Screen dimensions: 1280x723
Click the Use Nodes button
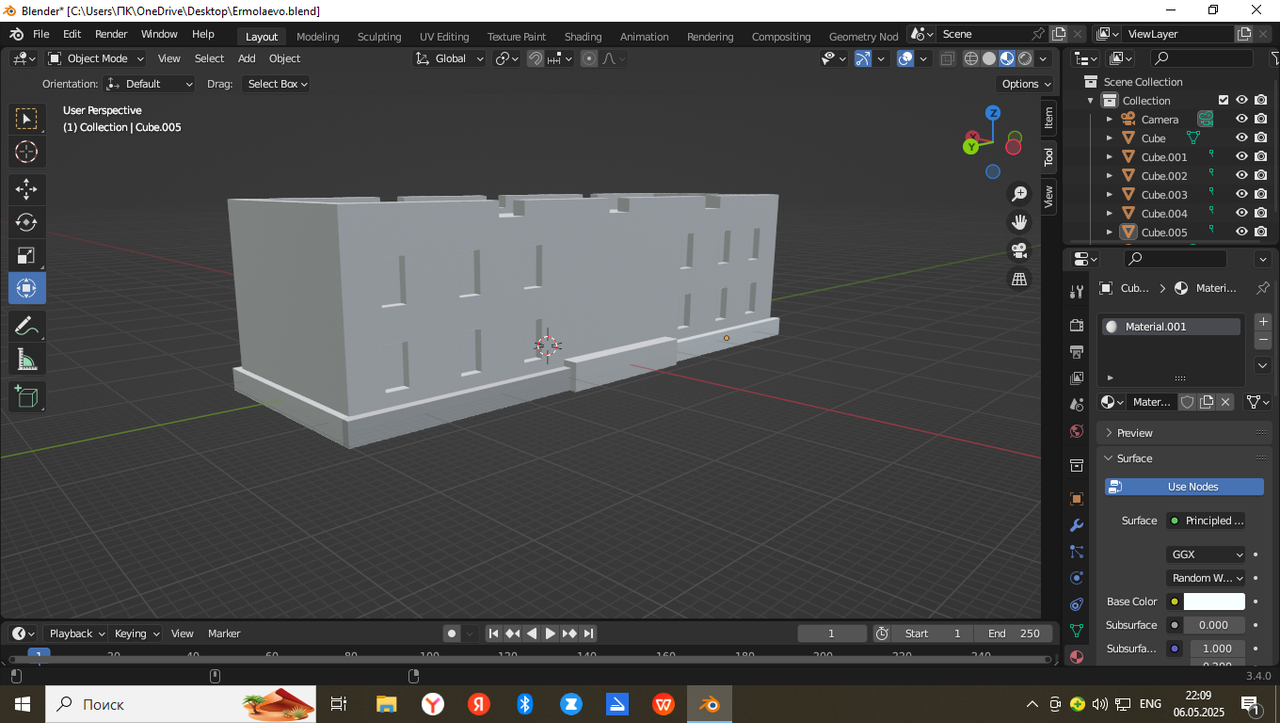[1184, 487]
